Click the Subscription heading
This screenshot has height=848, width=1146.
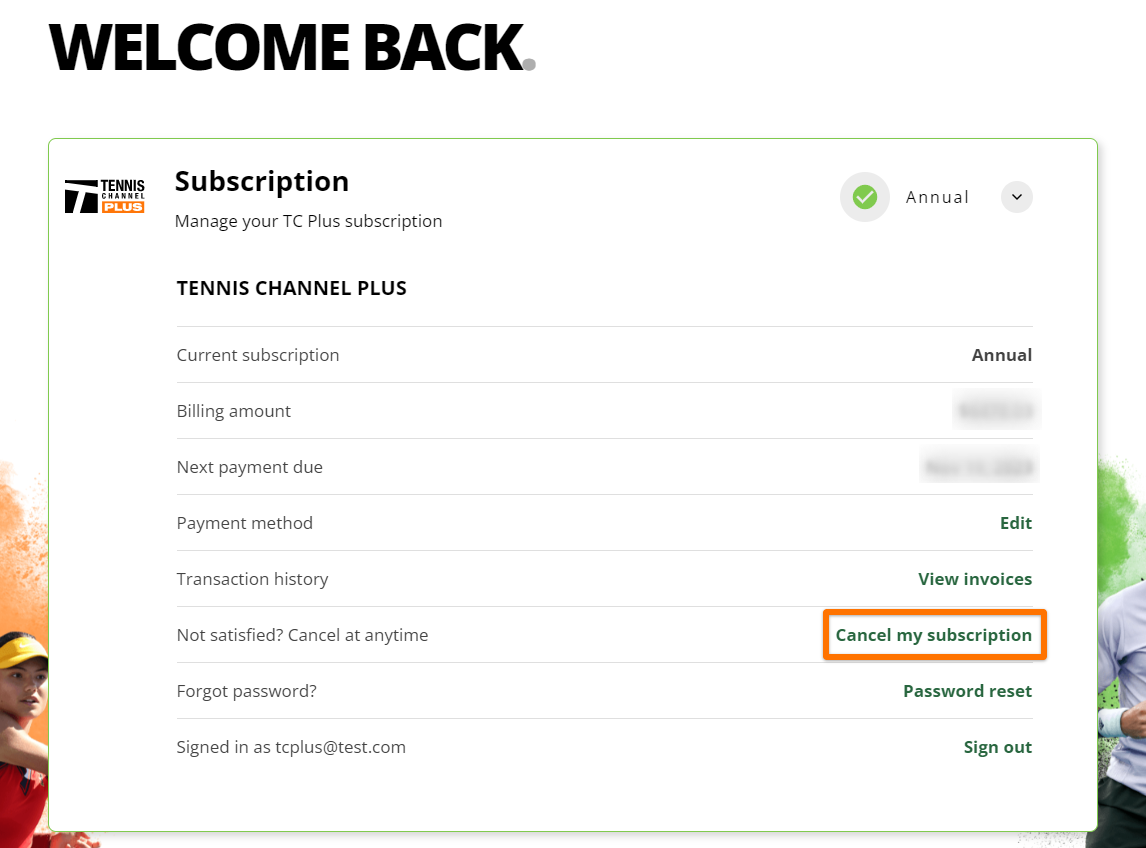(262, 182)
